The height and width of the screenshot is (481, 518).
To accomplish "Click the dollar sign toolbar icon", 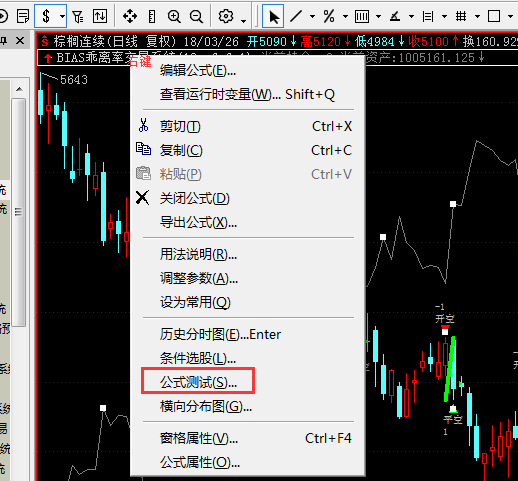I will 46,16.
